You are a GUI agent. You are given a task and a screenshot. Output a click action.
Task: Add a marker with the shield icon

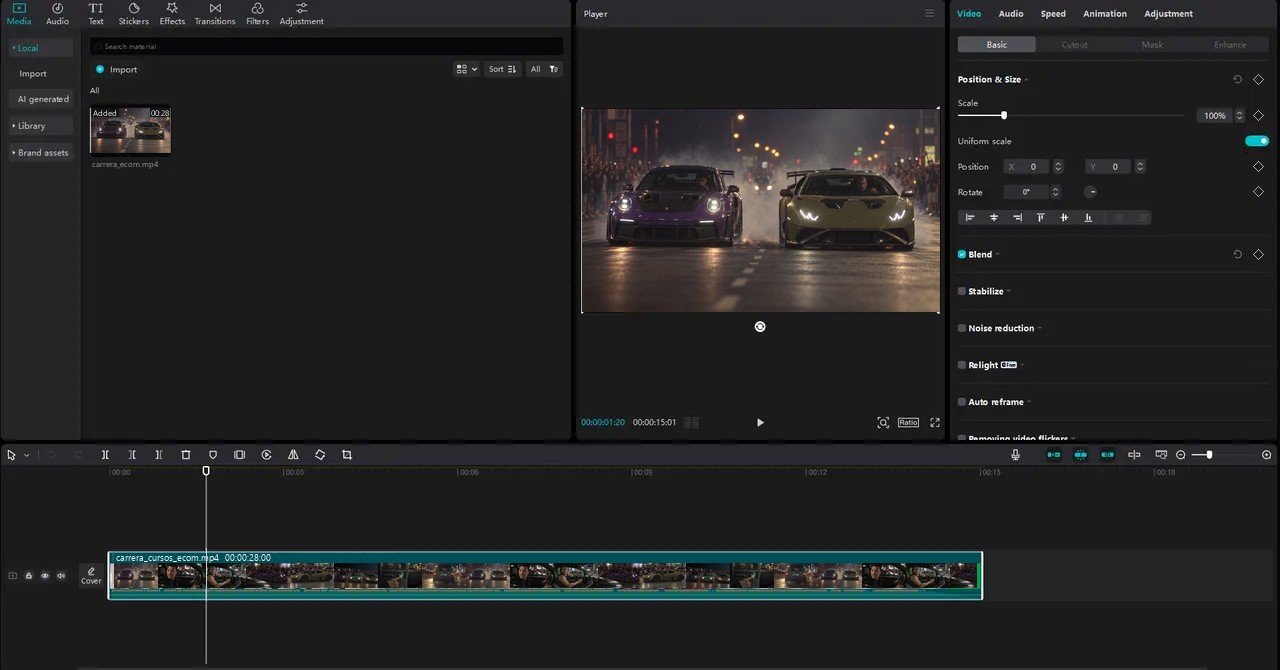point(213,455)
